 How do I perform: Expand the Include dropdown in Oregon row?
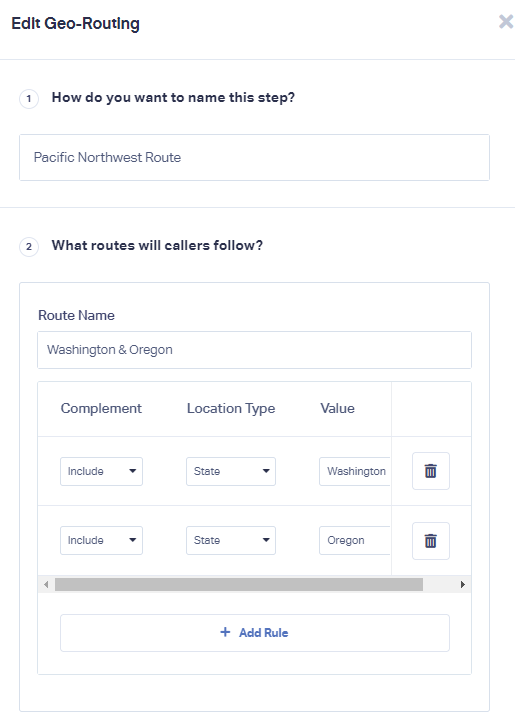pos(102,540)
